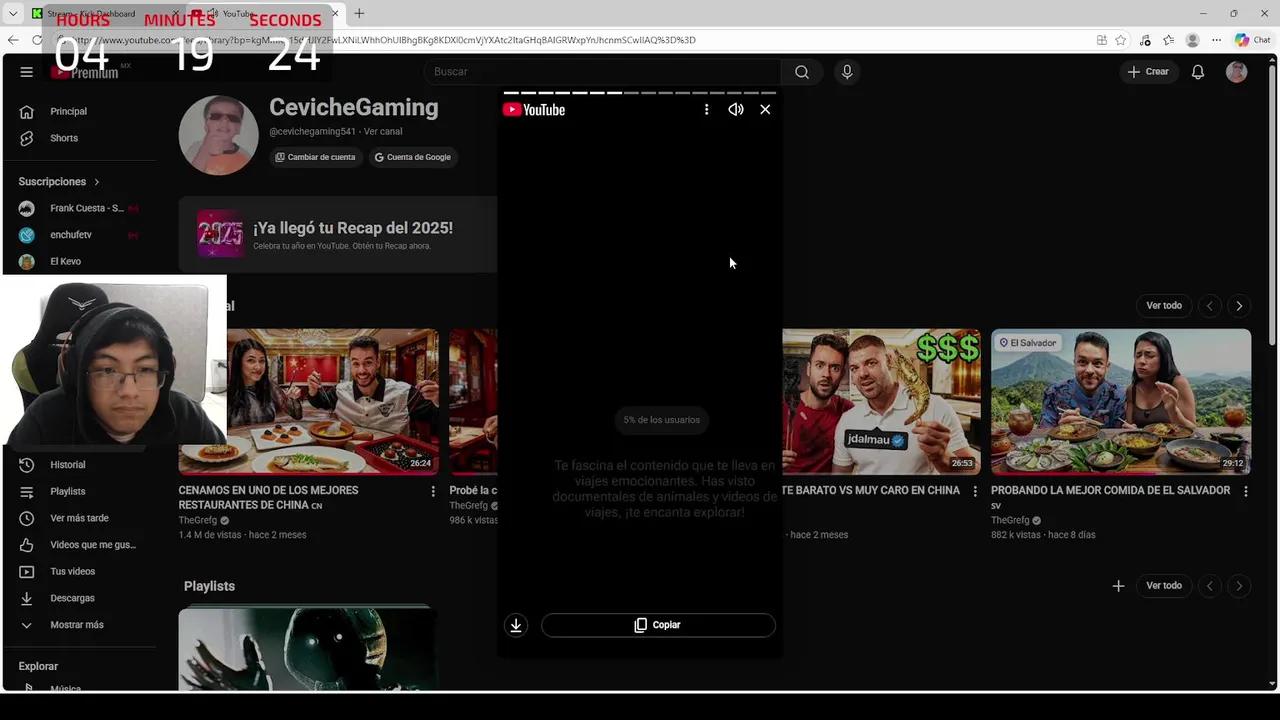Open the Recap del 2025 banner
The image size is (1280, 720).
pyautogui.click(x=338, y=234)
